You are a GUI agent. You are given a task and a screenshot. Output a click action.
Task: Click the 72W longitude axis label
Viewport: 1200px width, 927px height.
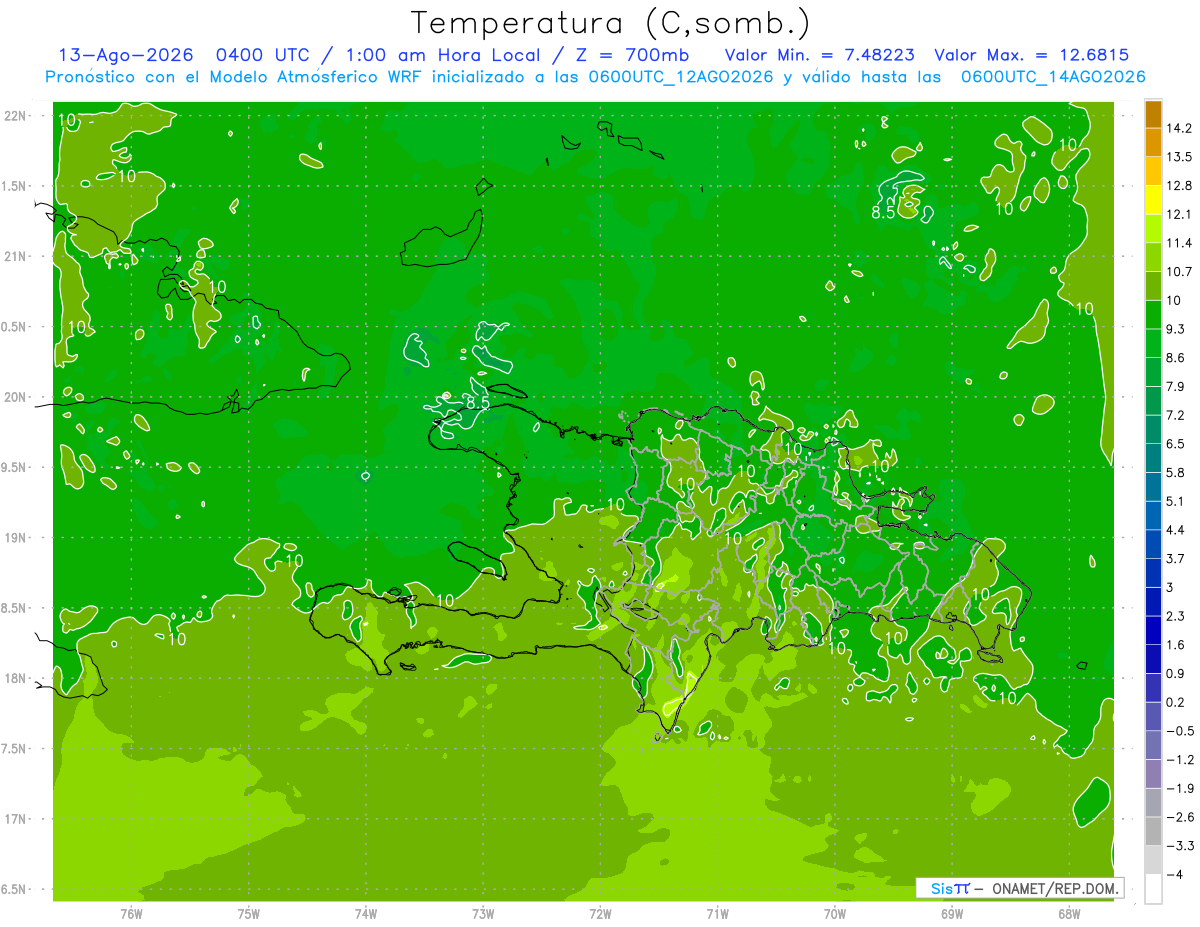600,914
